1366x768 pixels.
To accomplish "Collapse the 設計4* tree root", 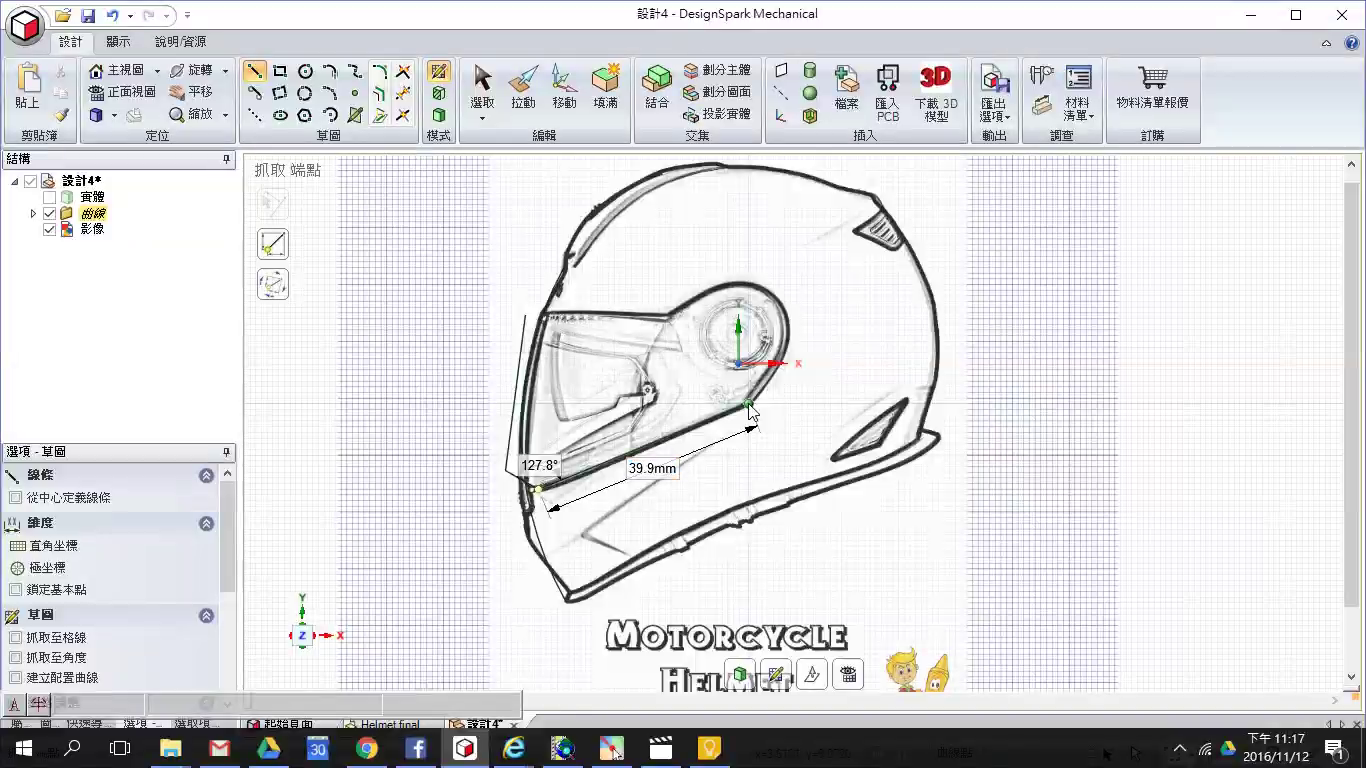I will pos(15,181).
